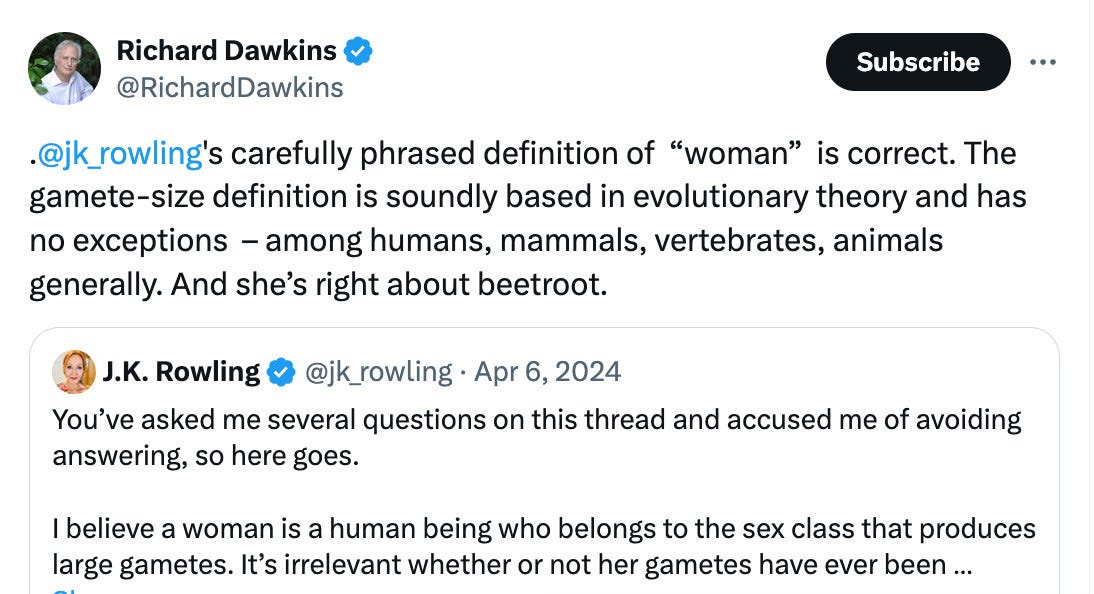This screenshot has width=1094, height=594.
Task: Click J.K. Rowling's blue checkmark badge
Action: tap(281, 371)
